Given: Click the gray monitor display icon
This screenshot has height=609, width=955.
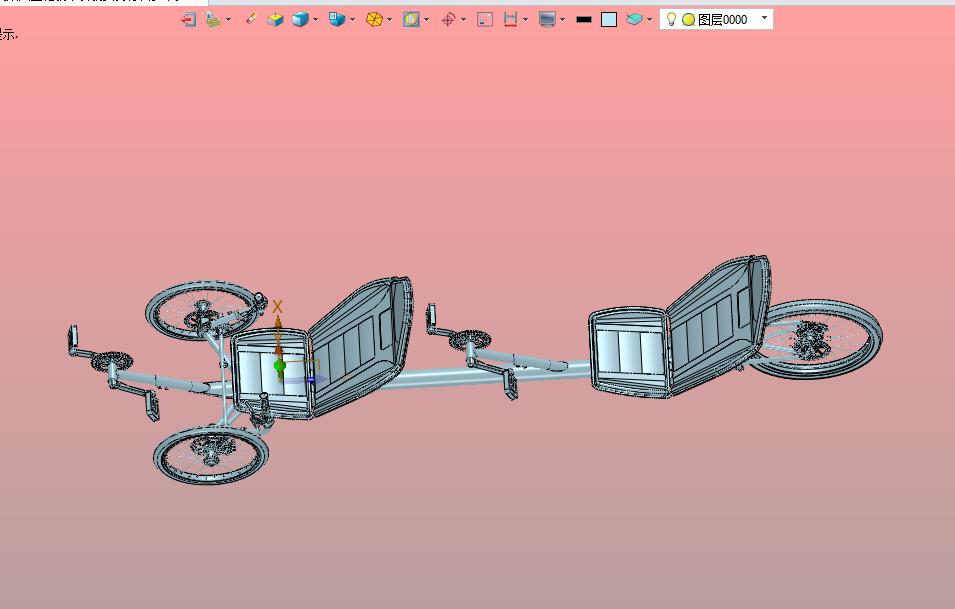Looking at the screenshot, I should coord(547,19).
